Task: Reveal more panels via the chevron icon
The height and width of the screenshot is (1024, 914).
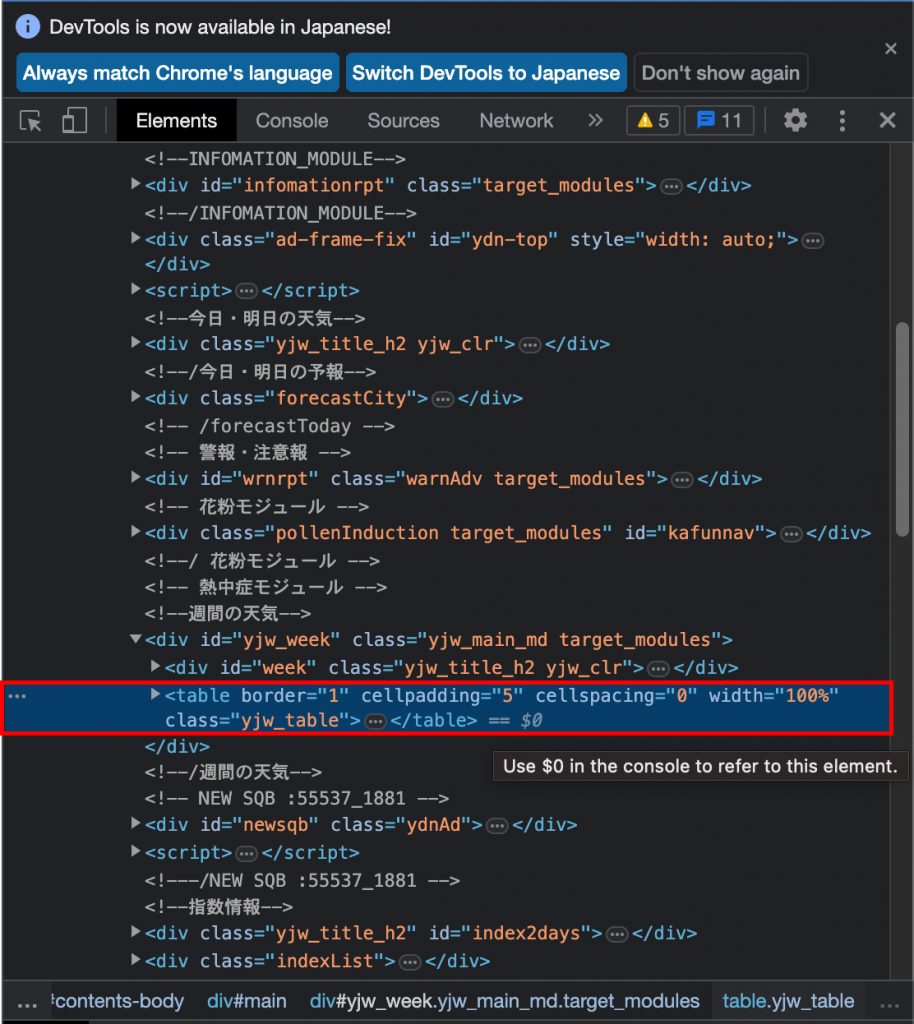Action: (x=595, y=120)
